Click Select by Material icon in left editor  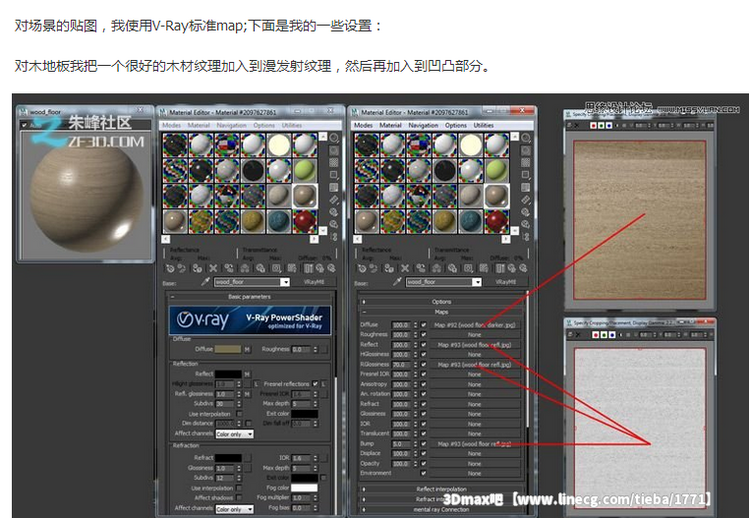(334, 224)
